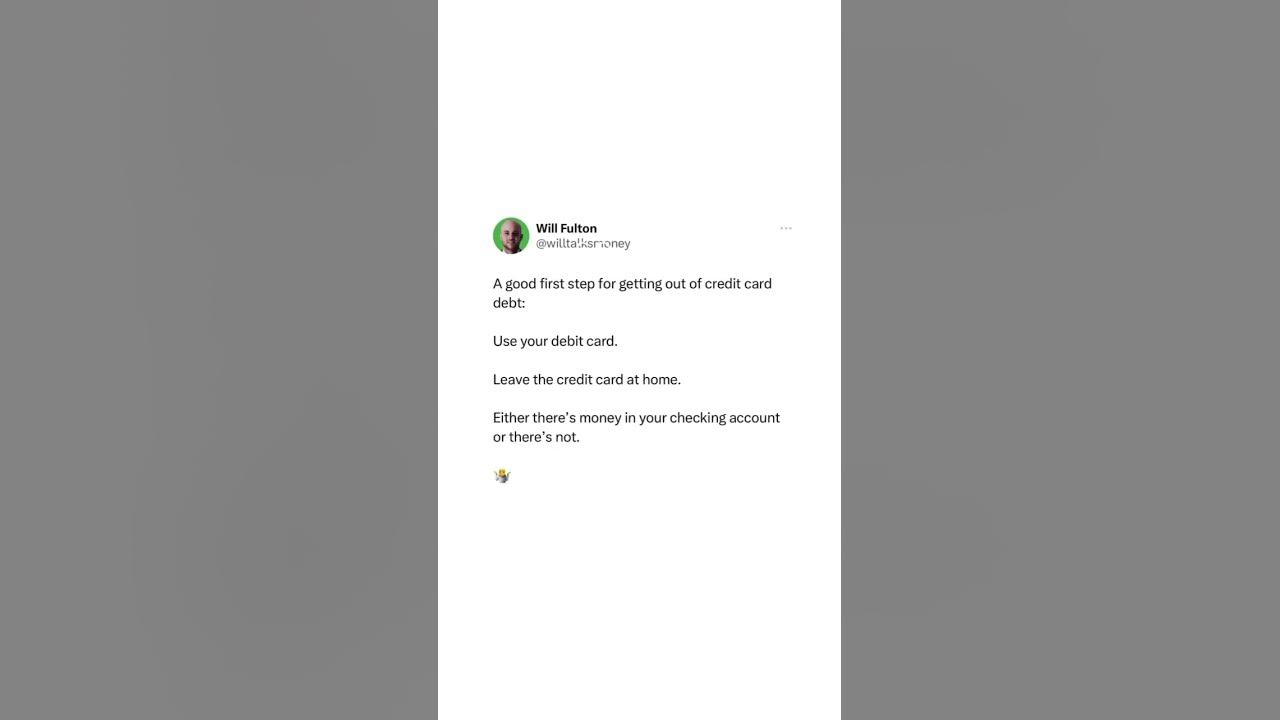Open Will Fulton's profile name link

566,228
